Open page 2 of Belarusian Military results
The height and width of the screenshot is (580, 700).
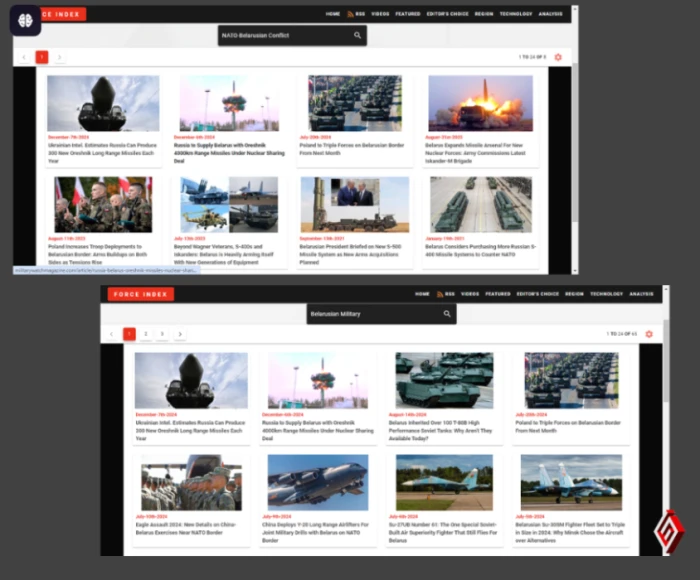pos(146,334)
